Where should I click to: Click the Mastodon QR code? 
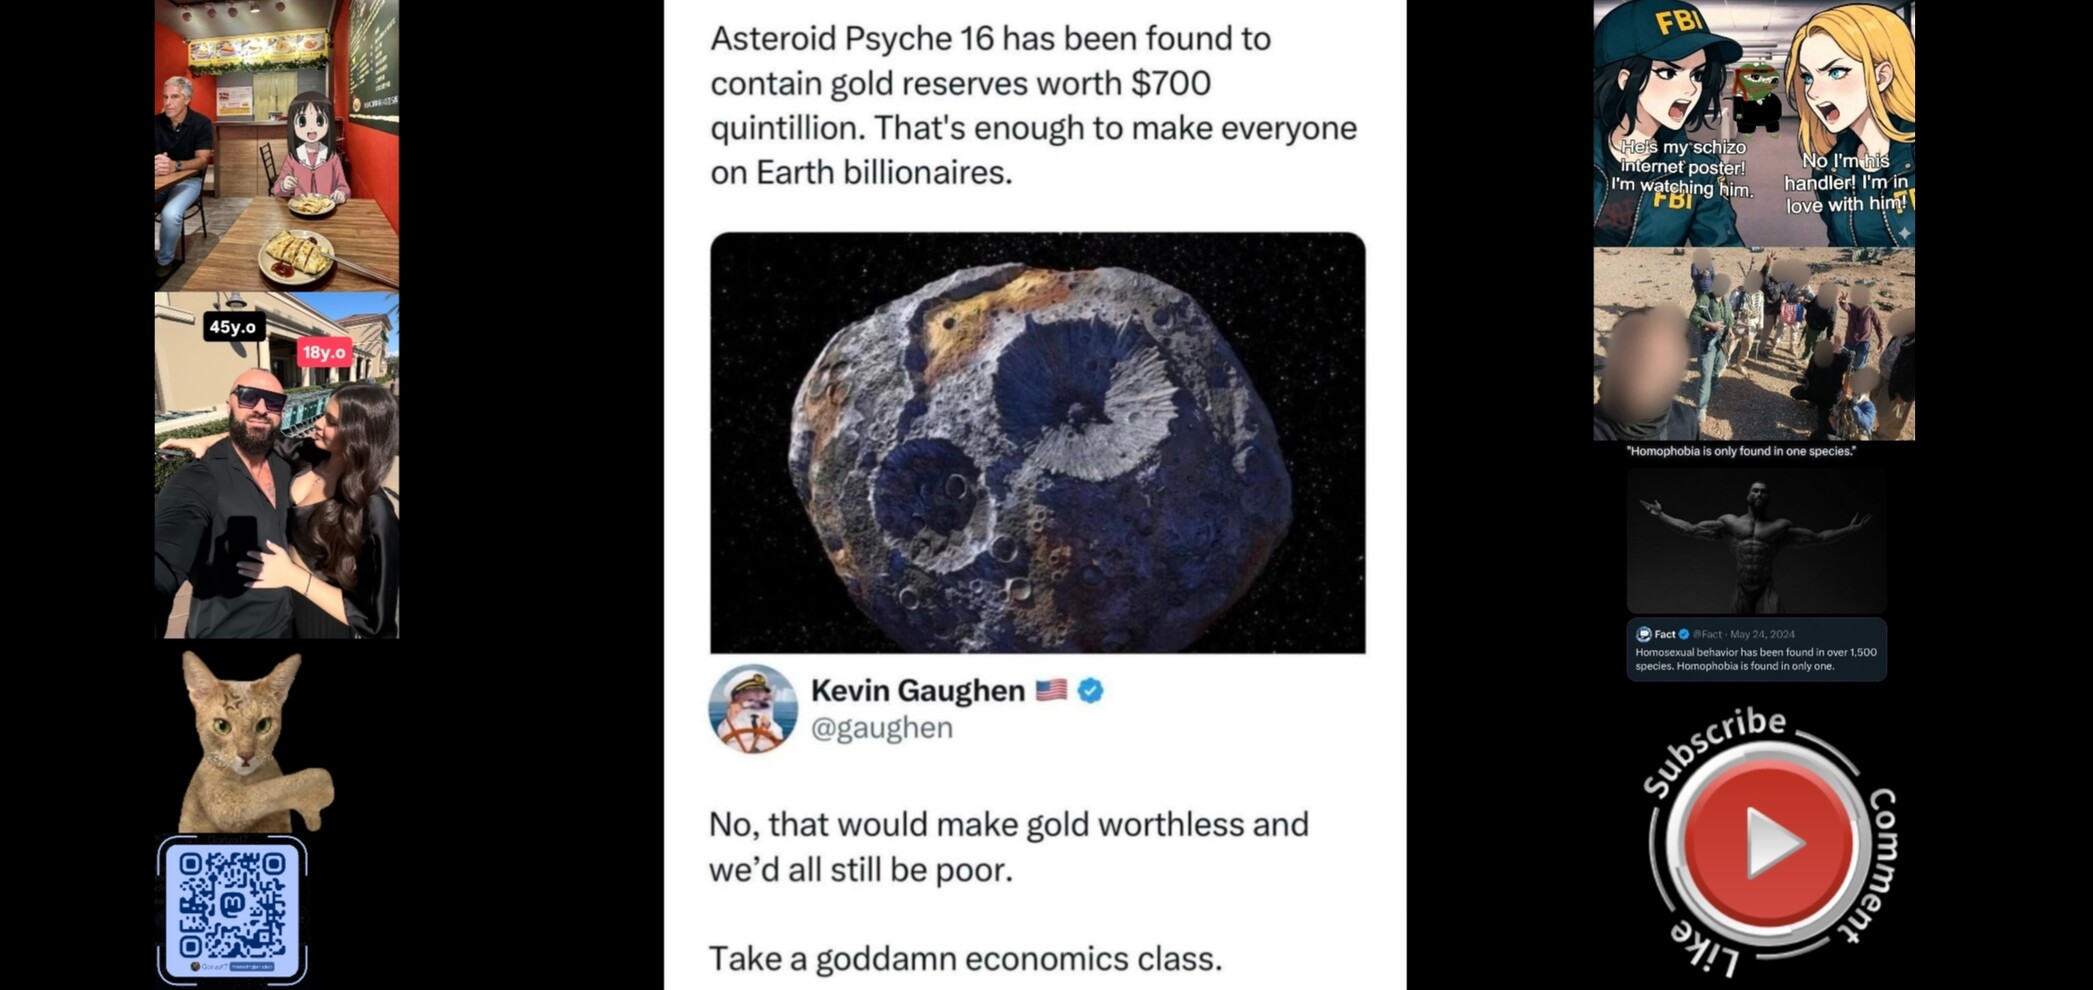point(232,909)
